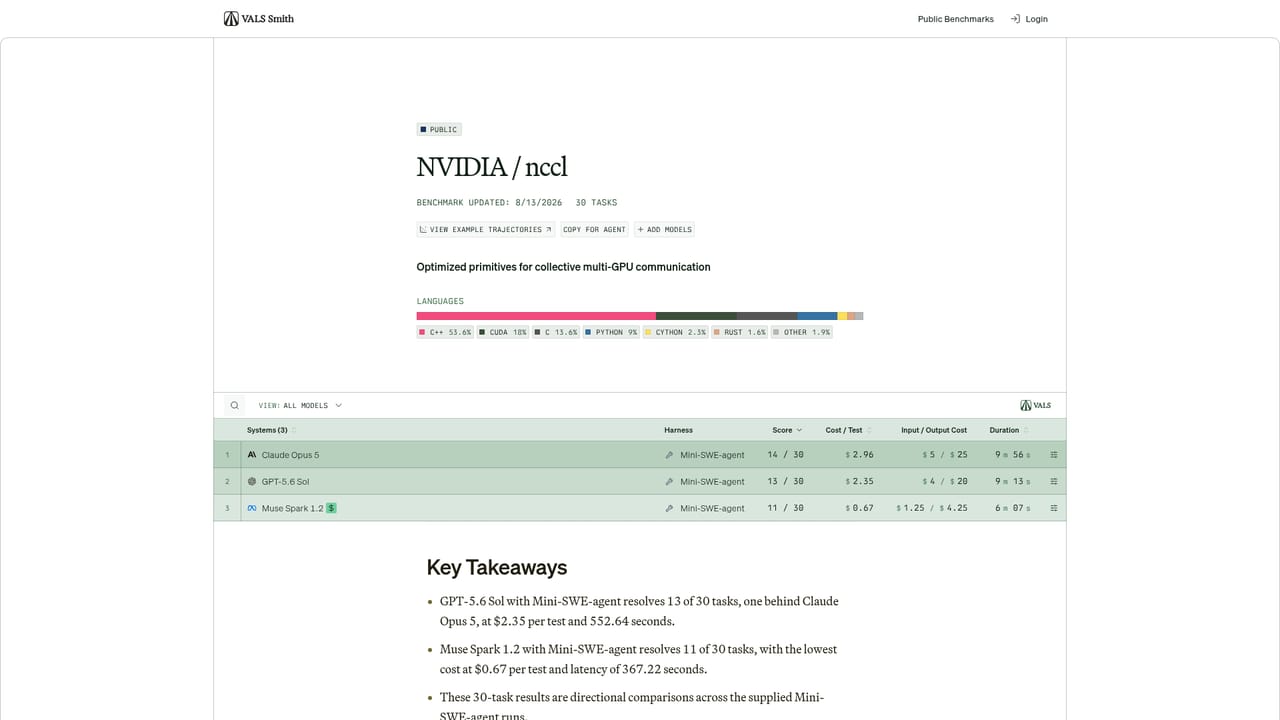The image size is (1280, 720).
Task: Click the Login arrow icon
Action: [x=1015, y=19]
